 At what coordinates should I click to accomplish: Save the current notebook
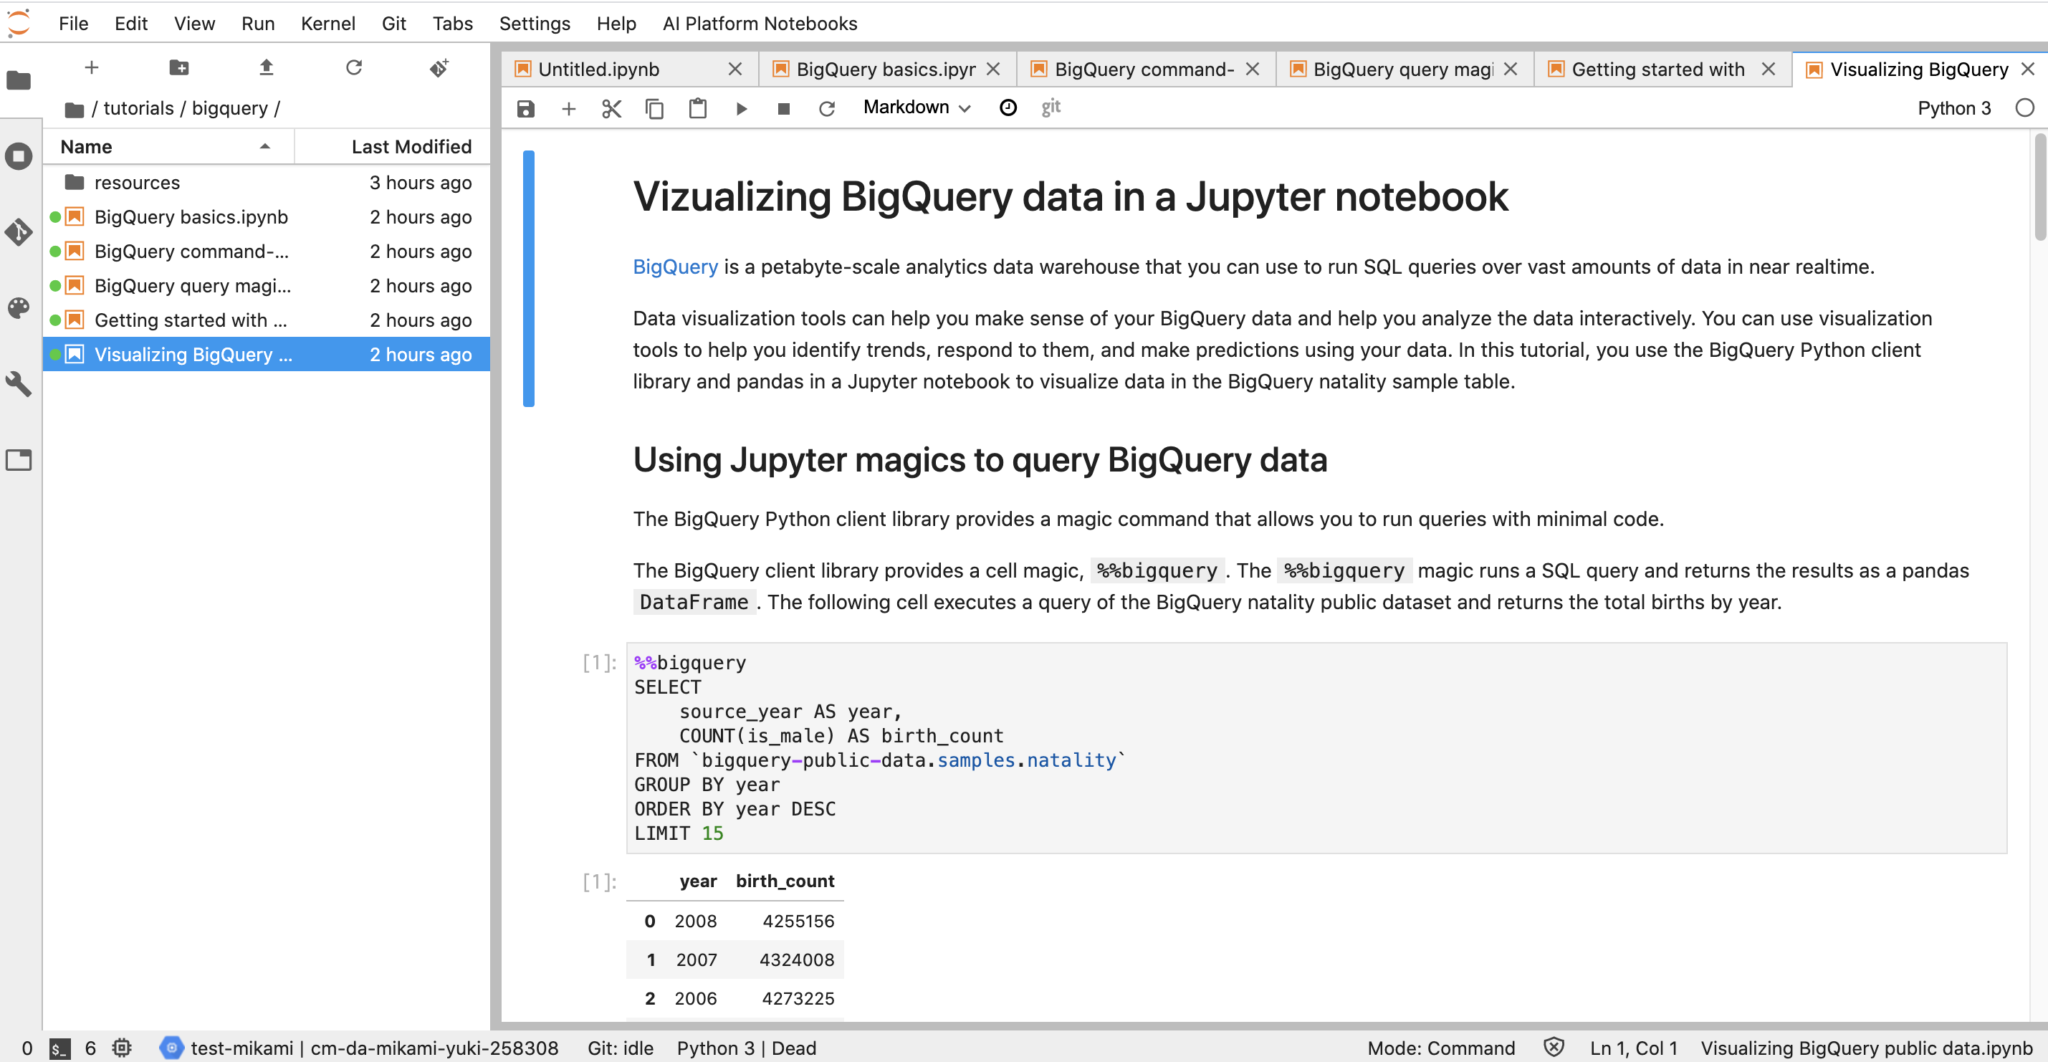524,108
